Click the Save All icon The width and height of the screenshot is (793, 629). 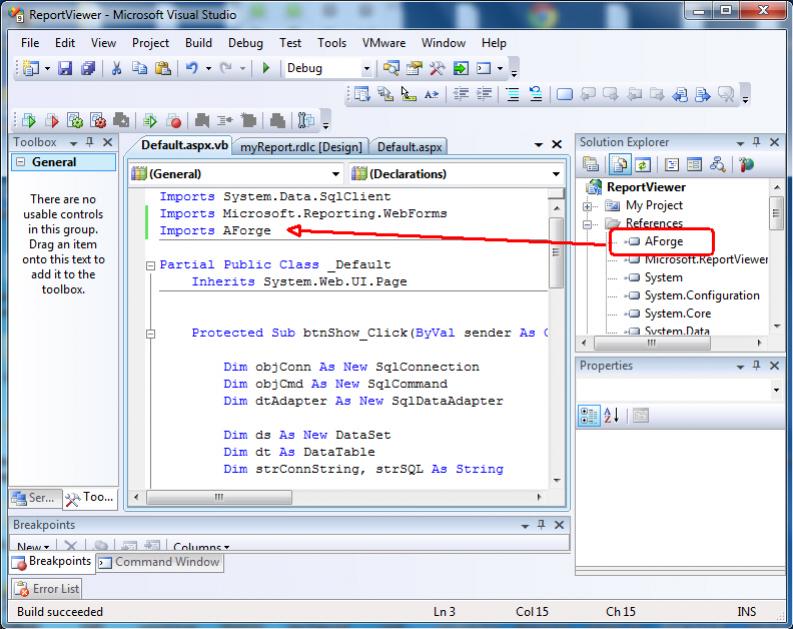(87, 69)
